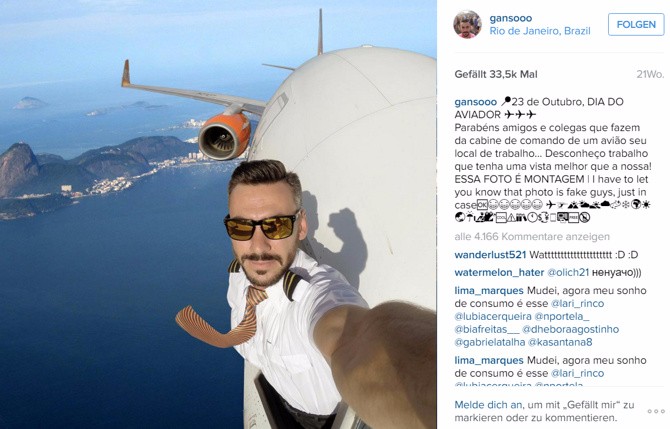The image size is (670, 429).
Task: Click the Gefällt 33,5k Mal likes count
Action: (x=496, y=74)
